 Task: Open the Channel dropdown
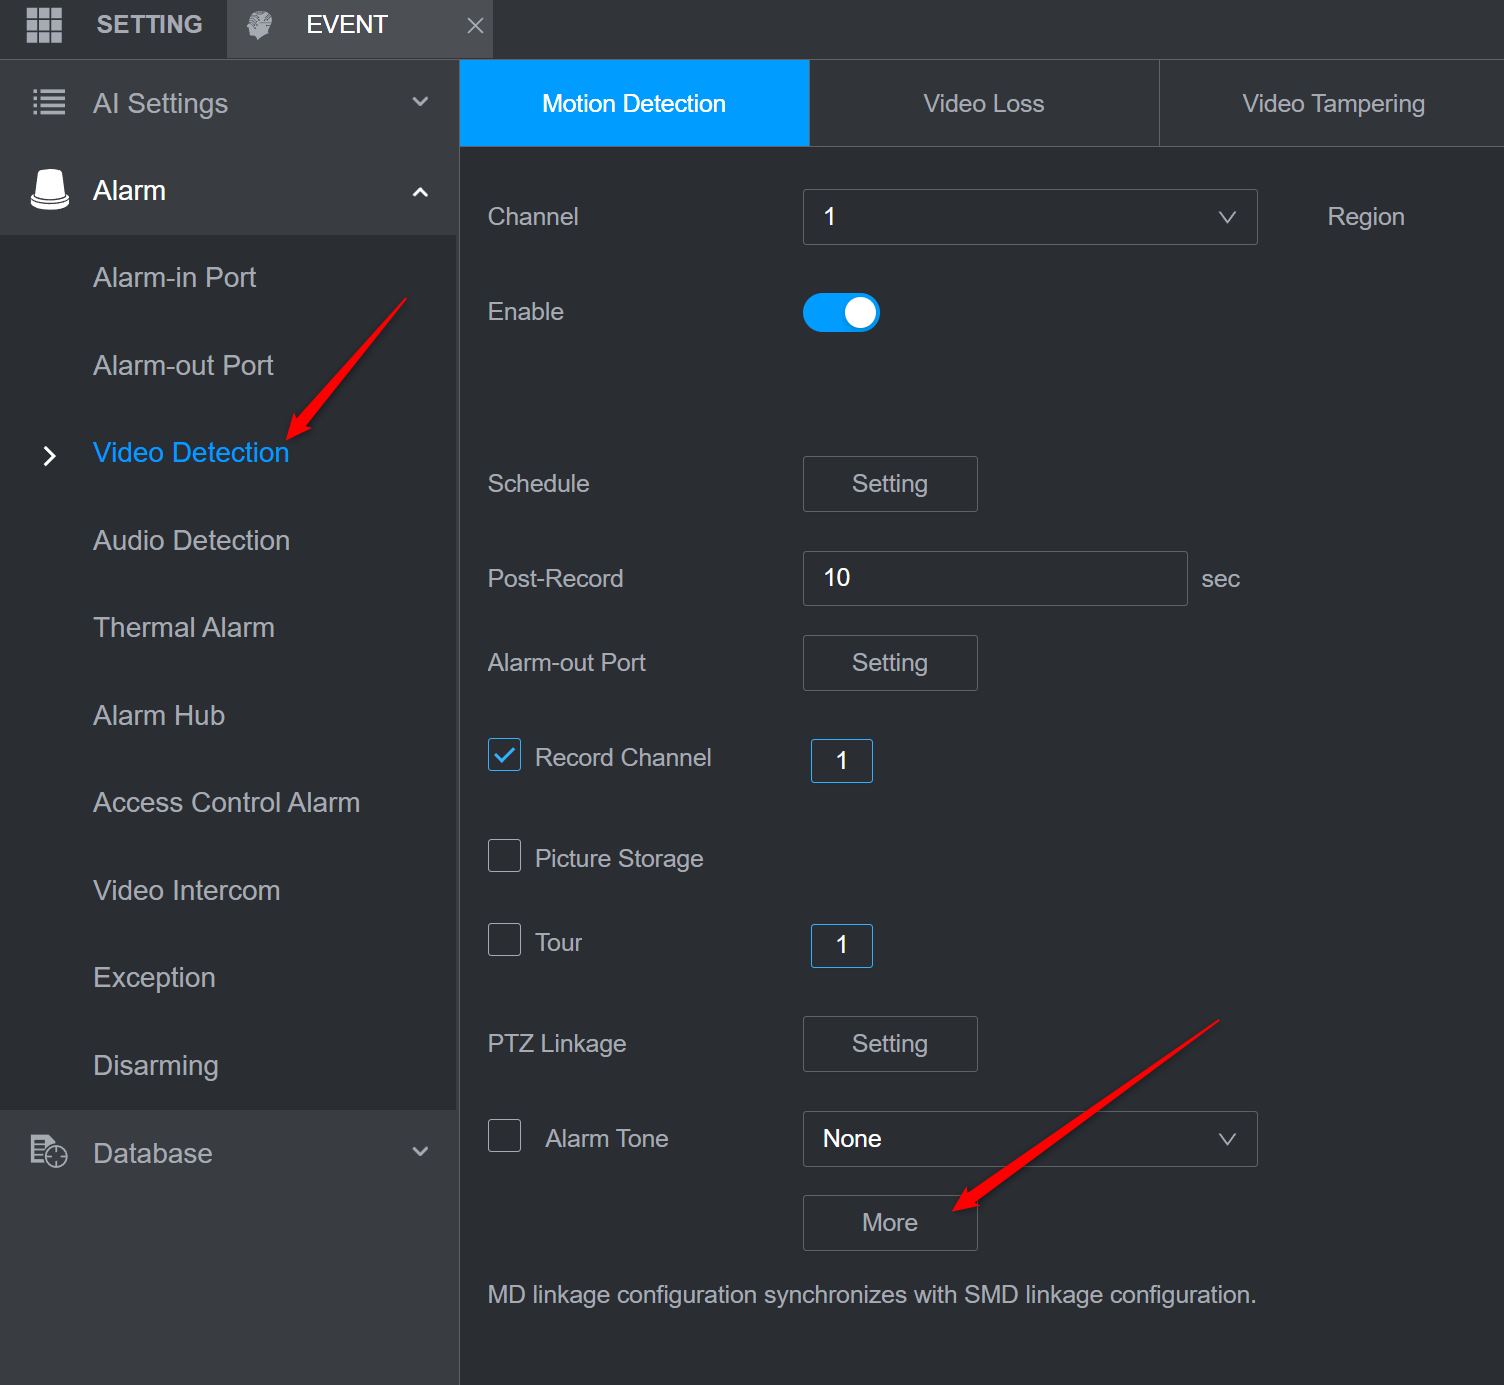click(x=1029, y=217)
